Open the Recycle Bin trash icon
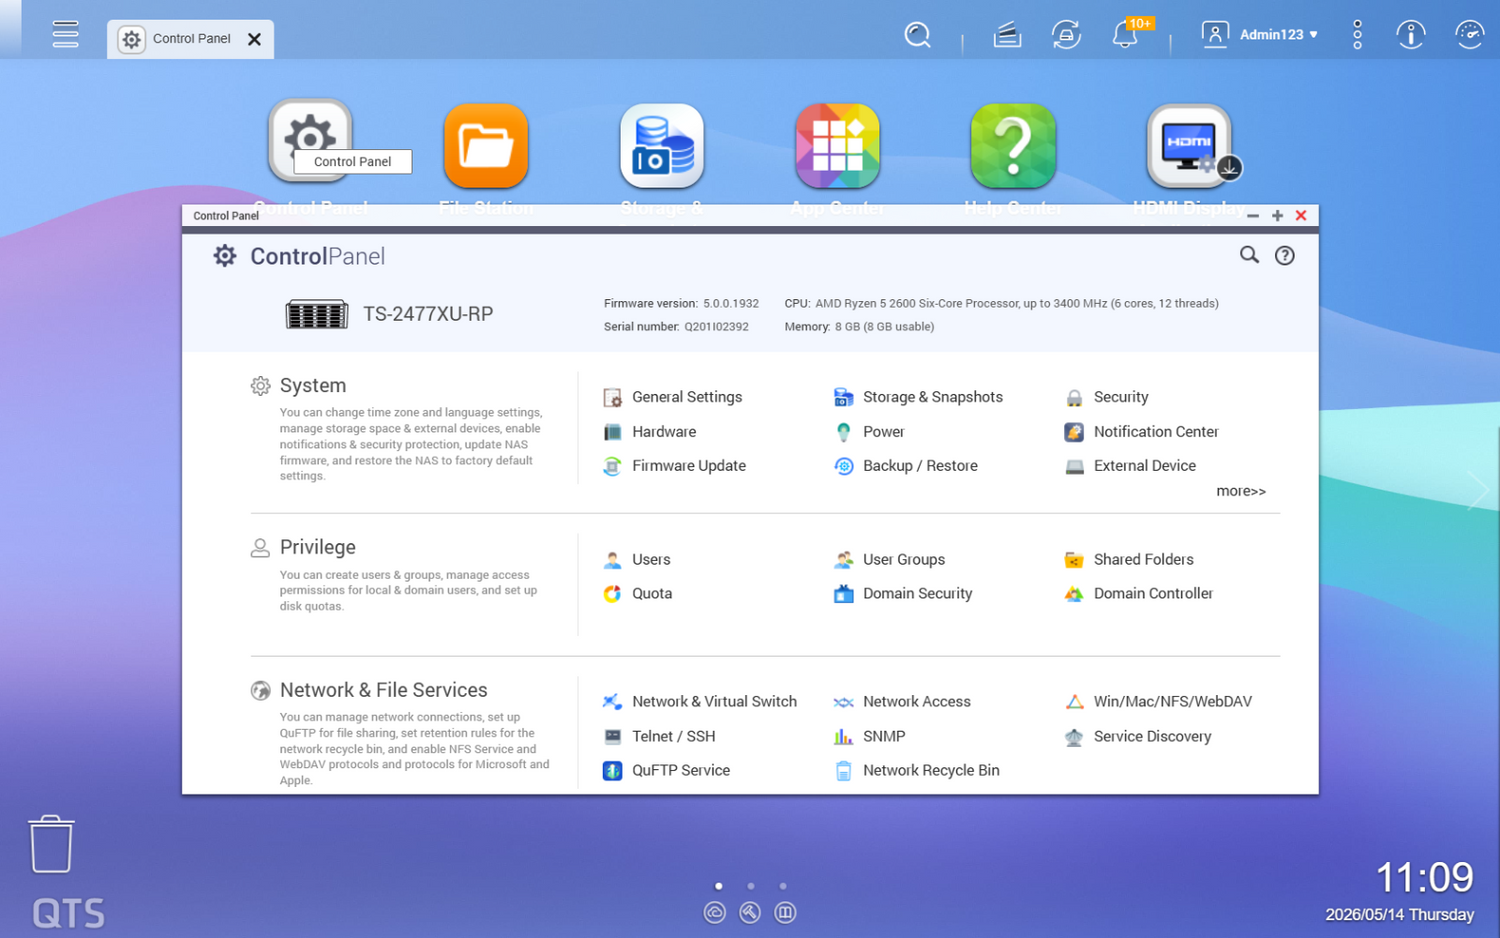1500x938 pixels. (51, 844)
